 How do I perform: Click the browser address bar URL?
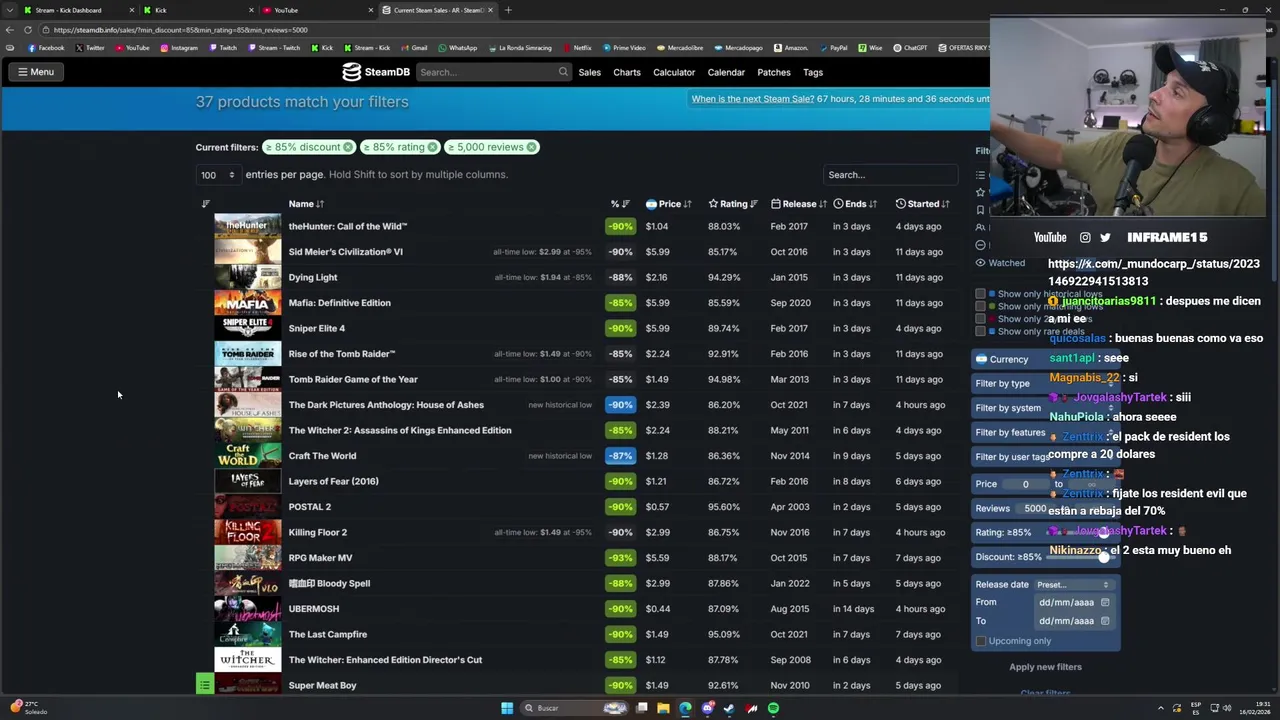180,30
